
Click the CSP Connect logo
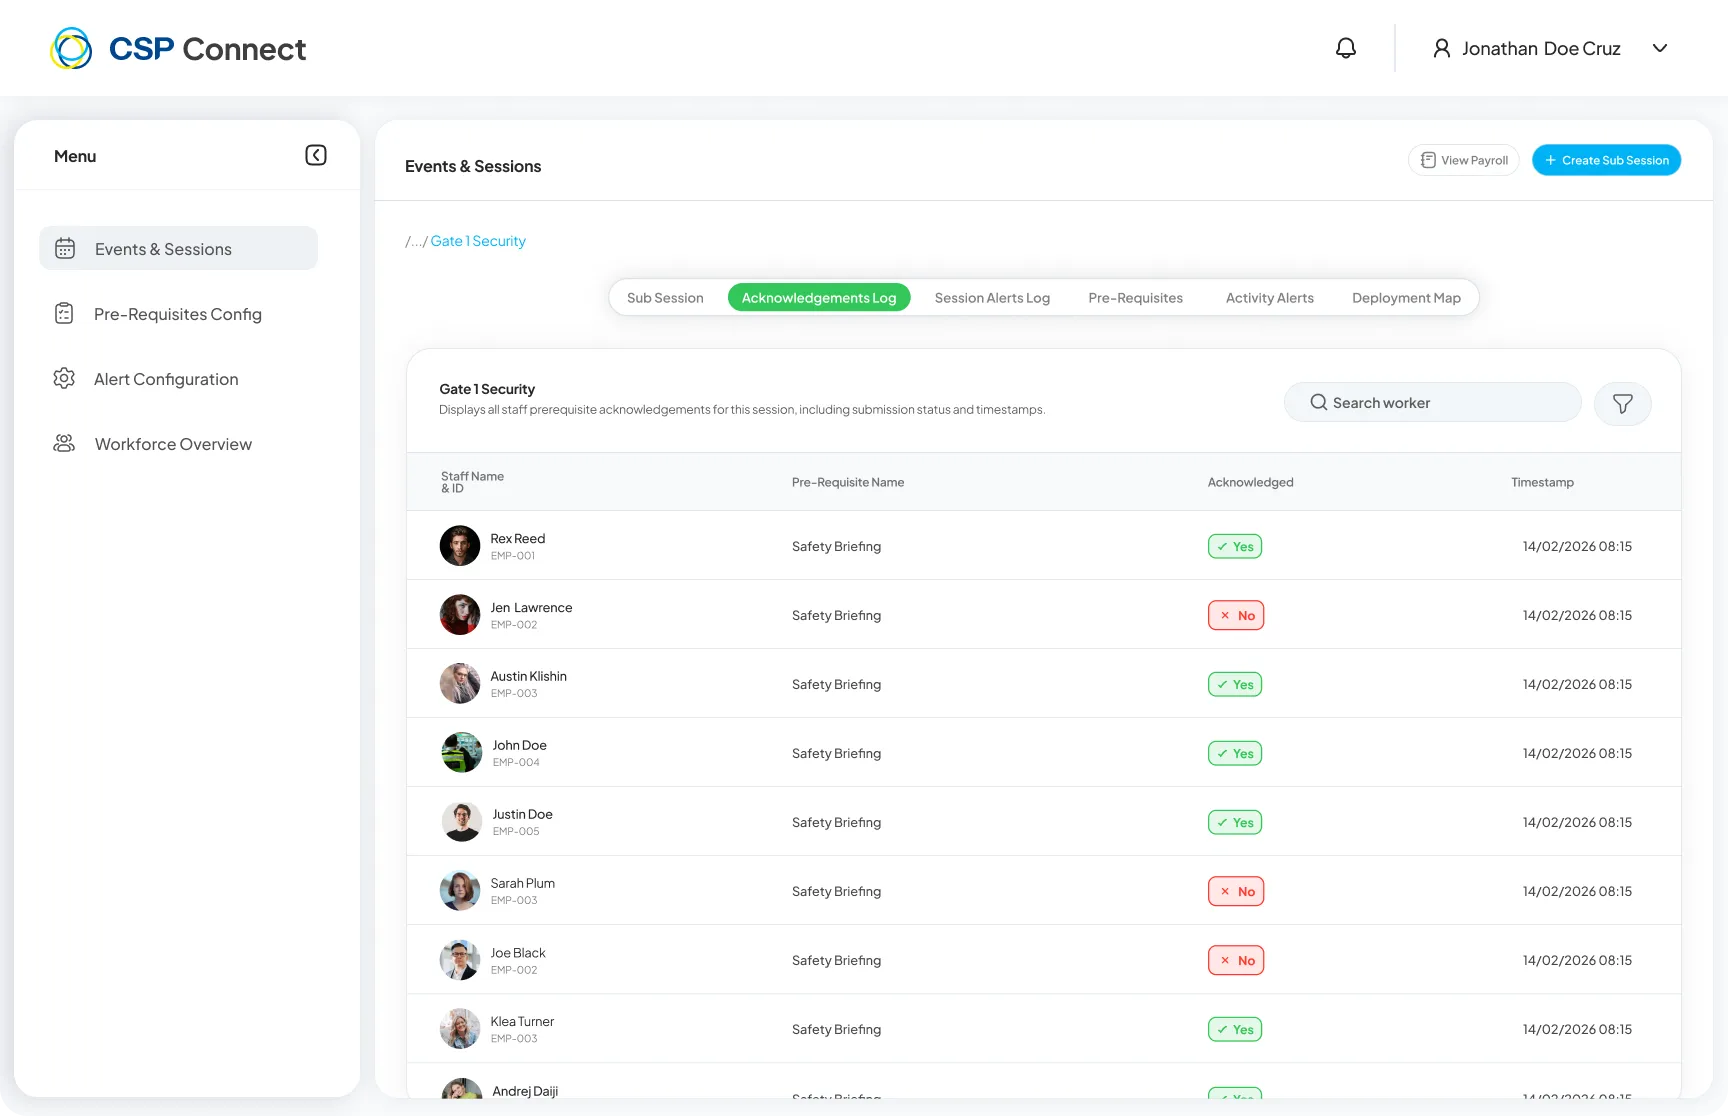click(x=178, y=48)
